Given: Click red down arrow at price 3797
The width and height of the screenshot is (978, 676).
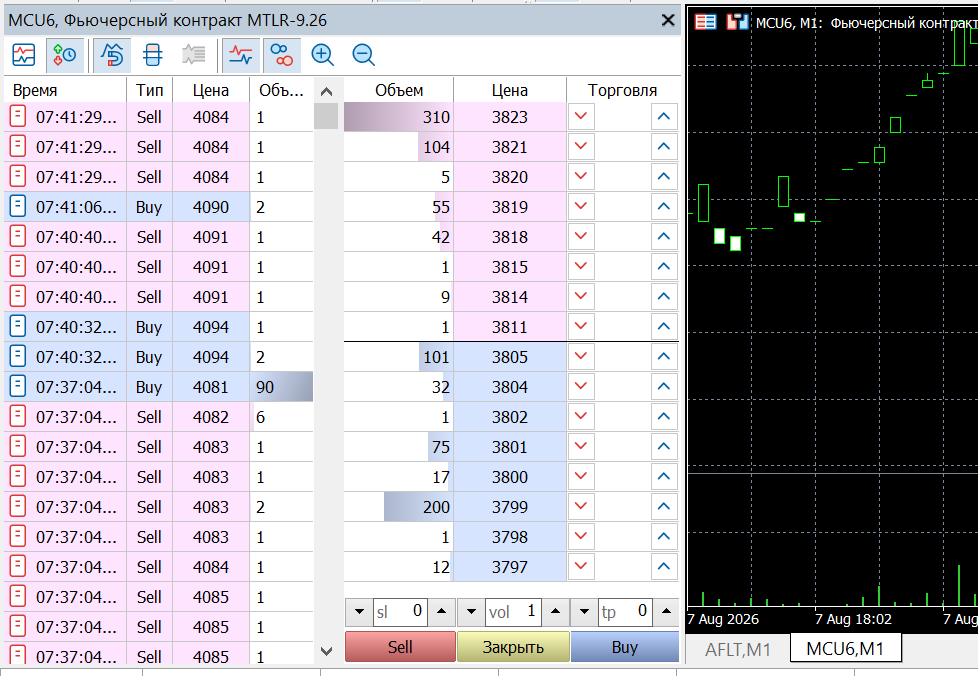Looking at the screenshot, I should [x=581, y=566].
